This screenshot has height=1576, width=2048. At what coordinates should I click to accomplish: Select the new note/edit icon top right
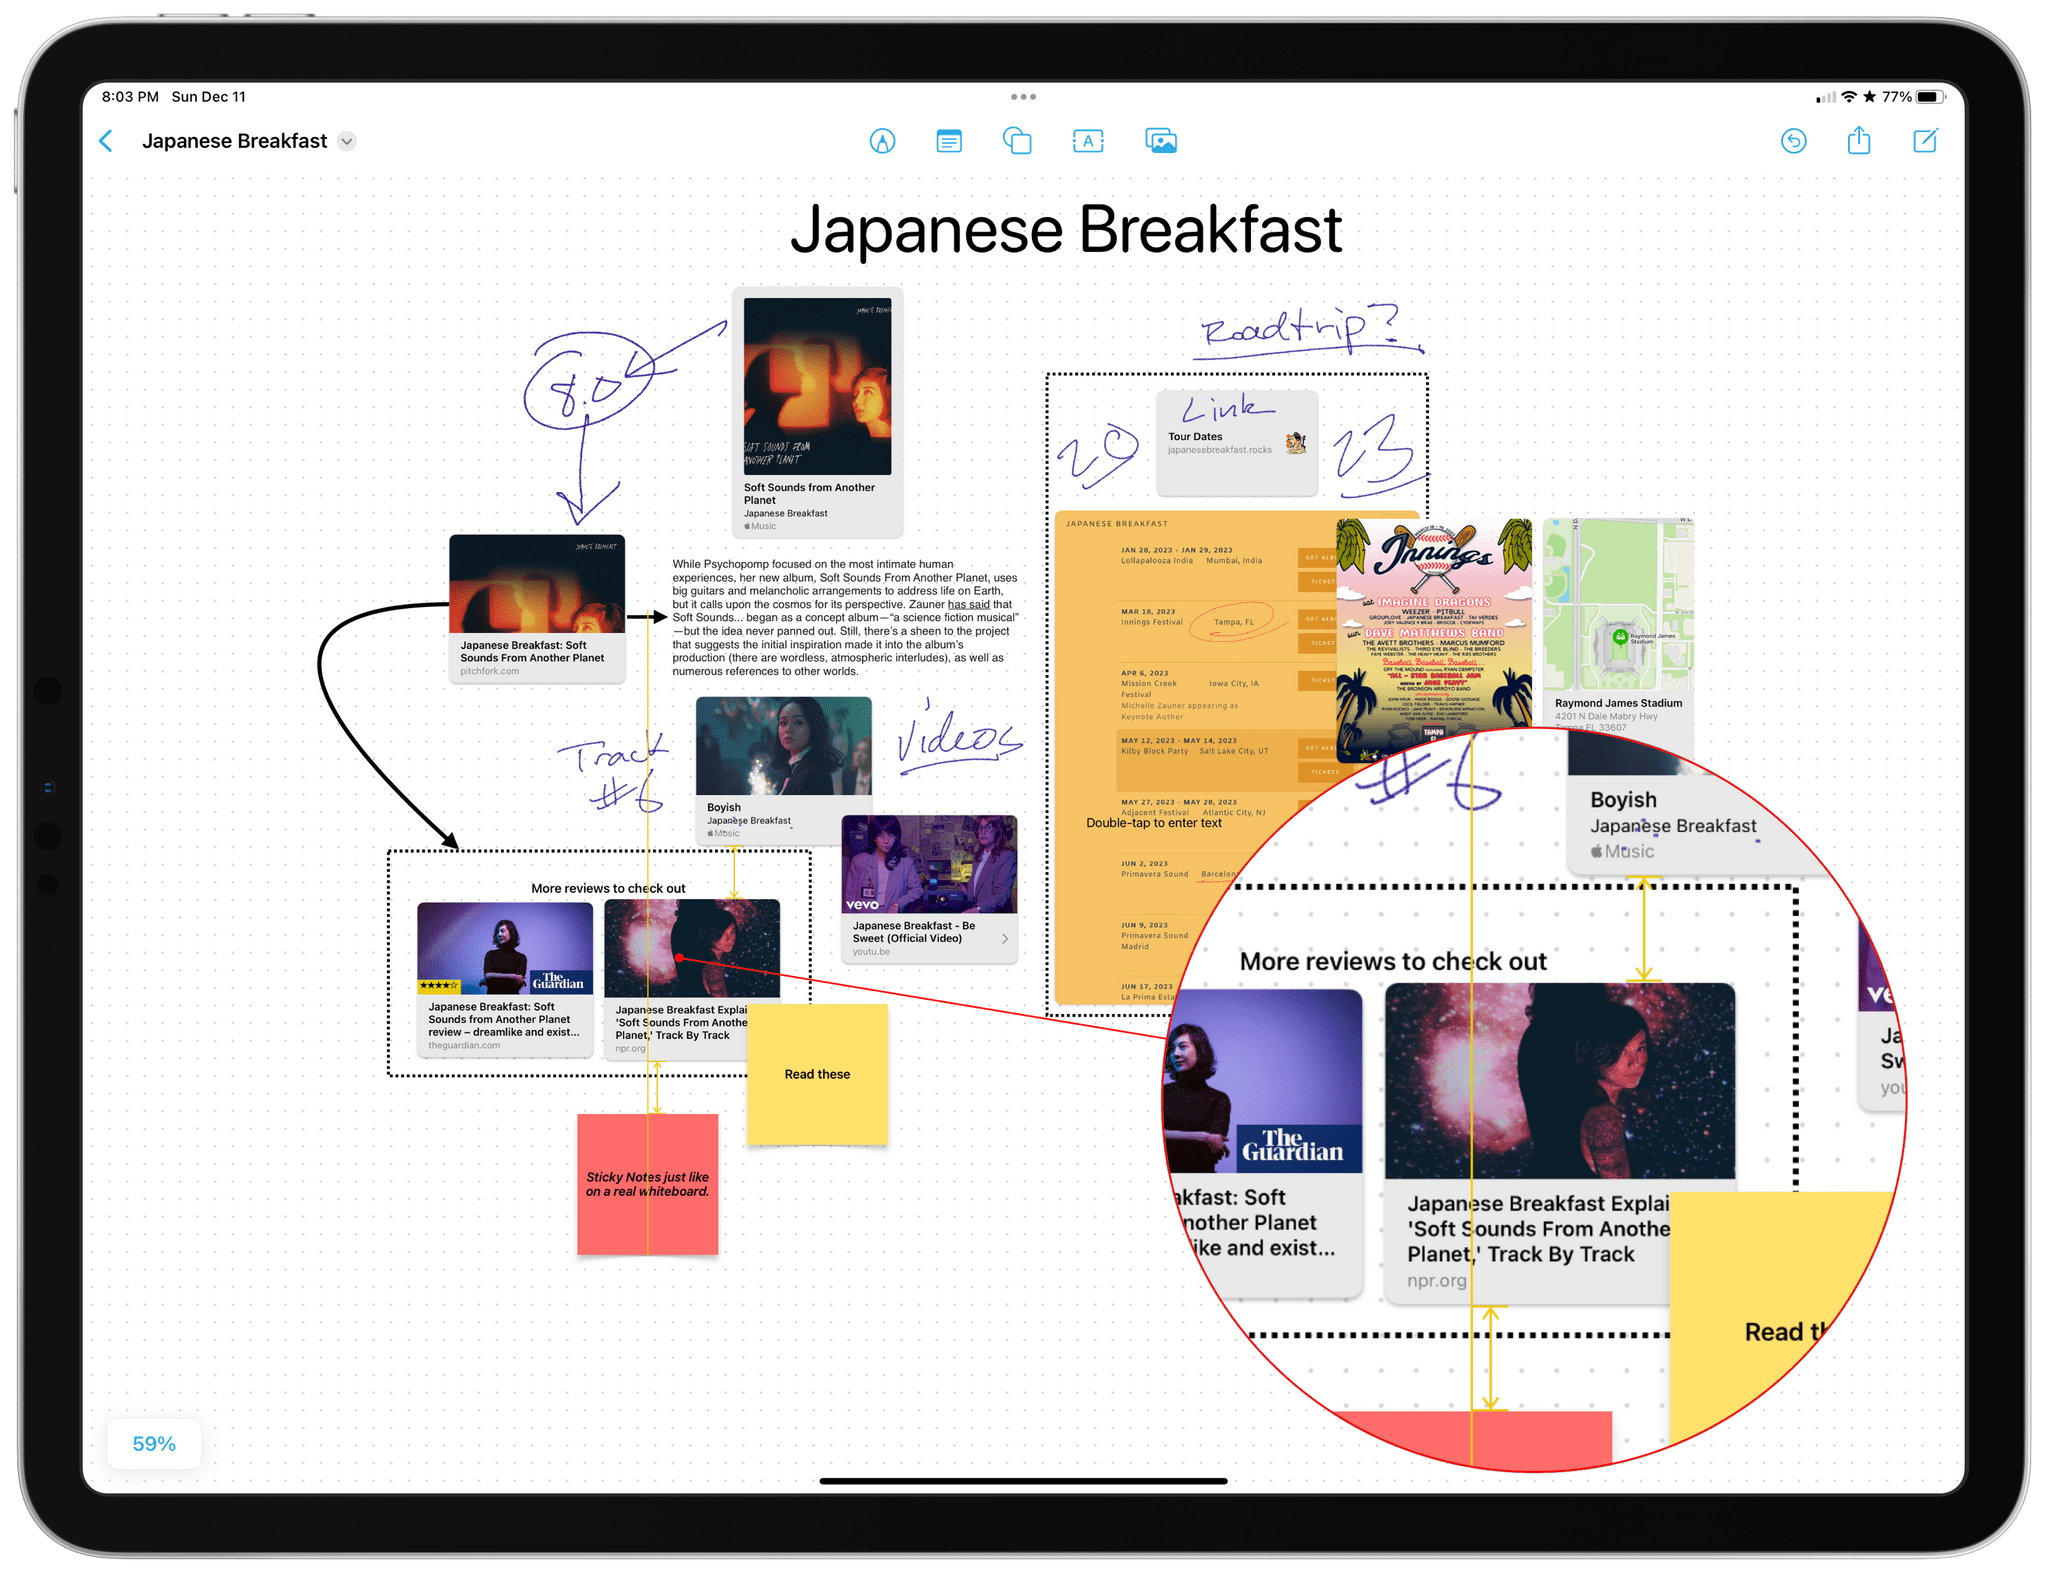coord(1924,141)
